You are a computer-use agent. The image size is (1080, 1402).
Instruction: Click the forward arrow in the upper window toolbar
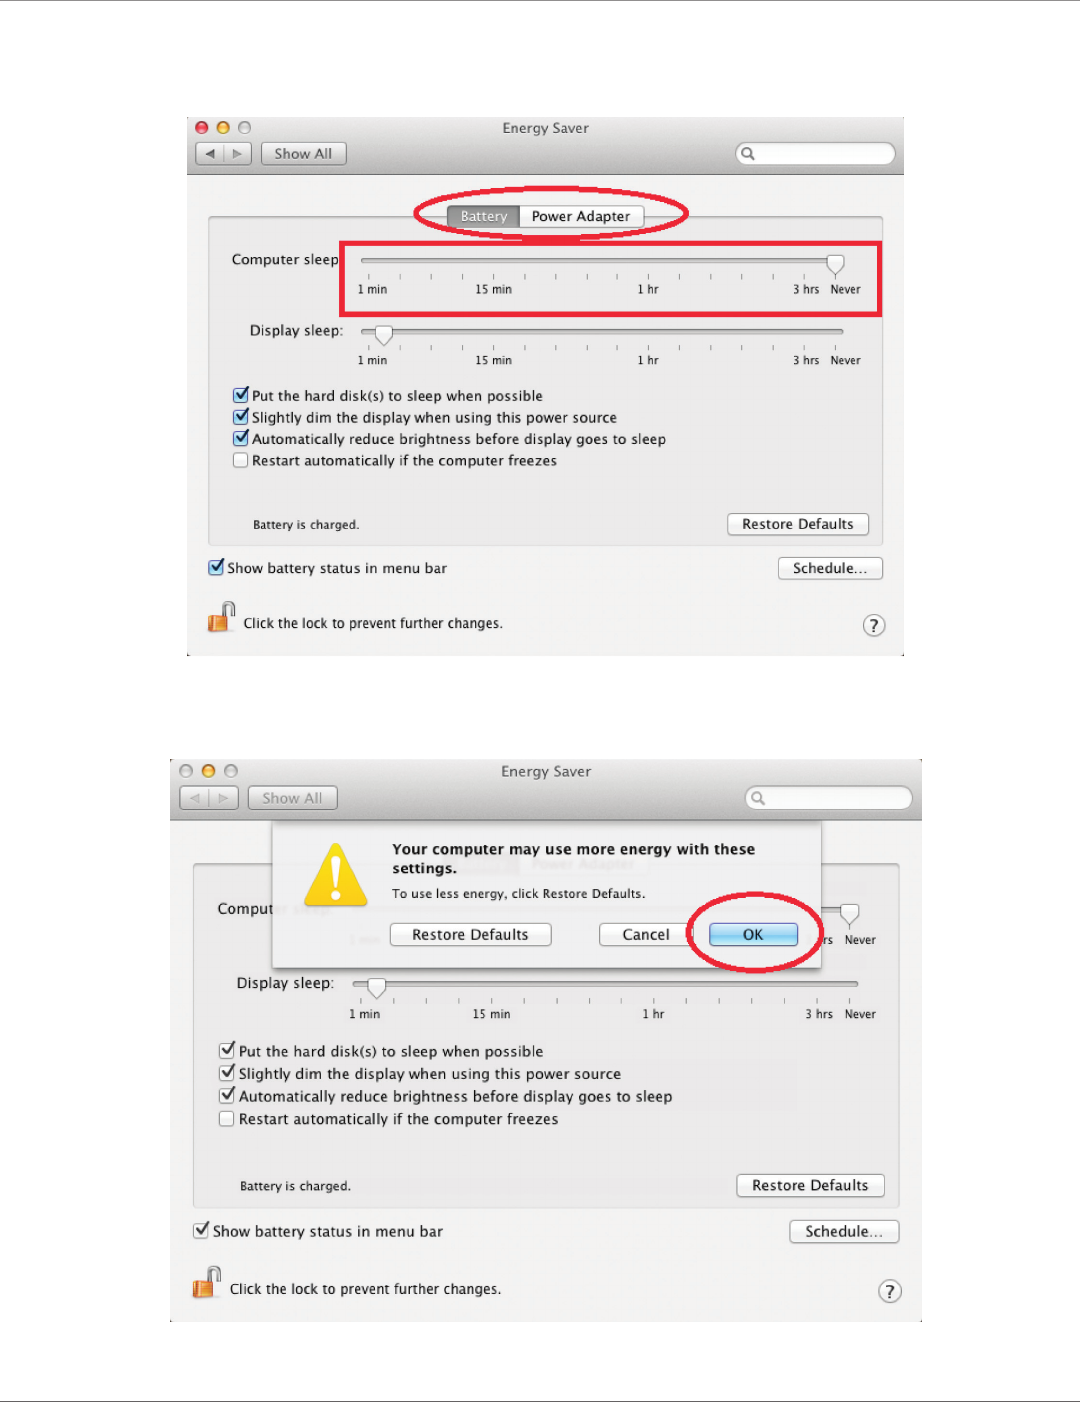tap(238, 154)
